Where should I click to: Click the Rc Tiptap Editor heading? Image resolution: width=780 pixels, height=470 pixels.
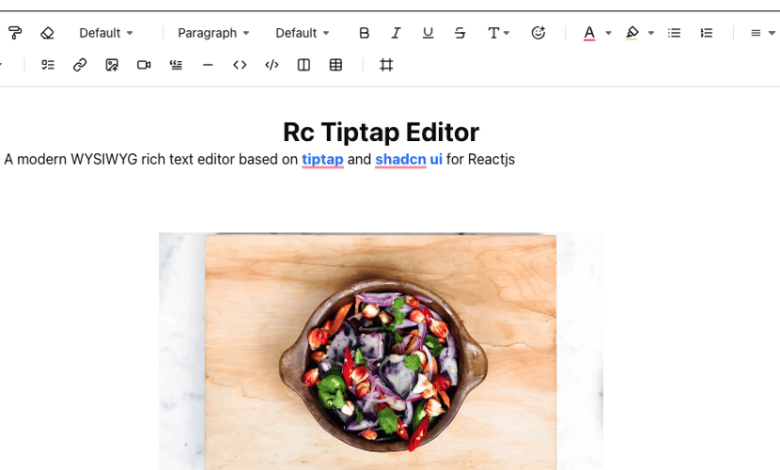coord(381,132)
